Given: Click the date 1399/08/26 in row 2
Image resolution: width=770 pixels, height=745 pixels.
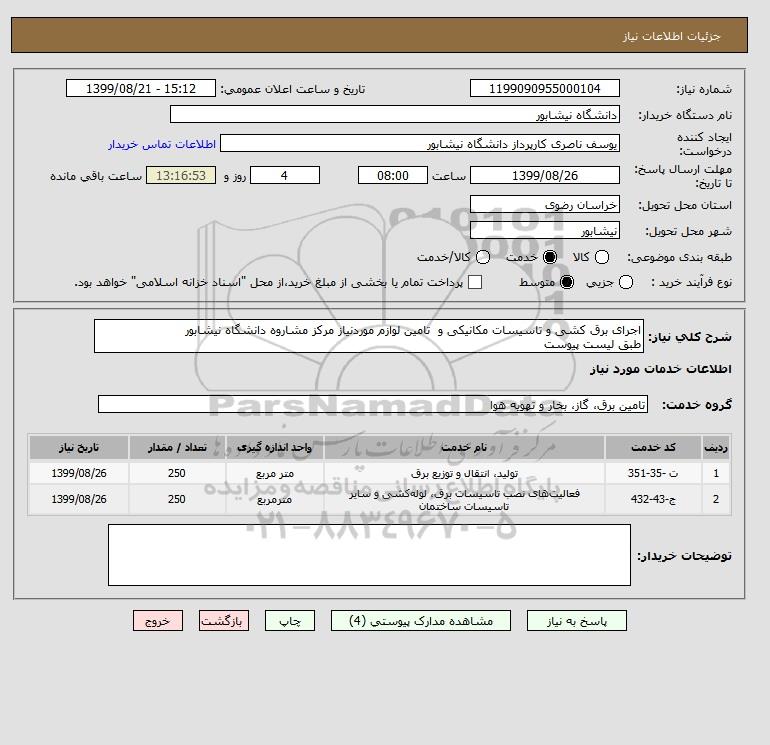Looking at the screenshot, I should tap(79, 499).
